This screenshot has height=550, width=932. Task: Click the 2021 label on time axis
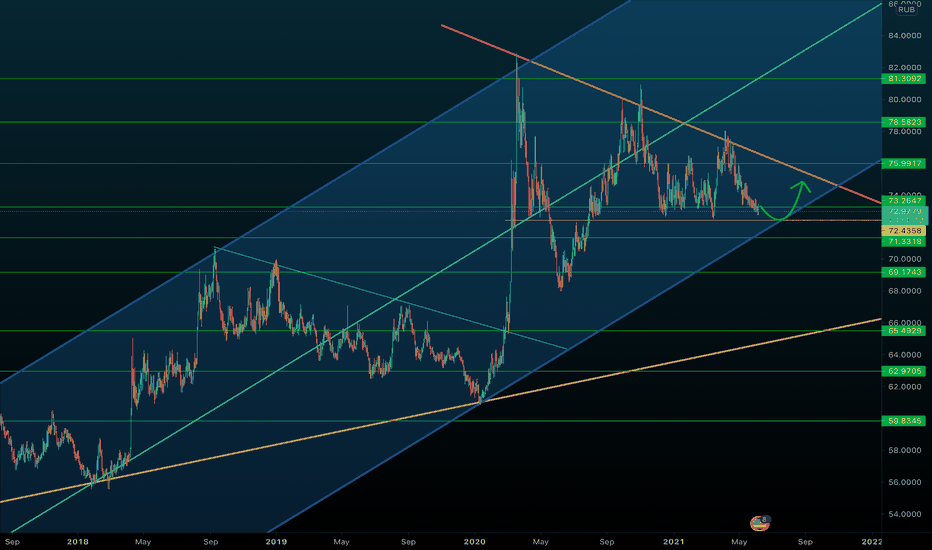click(673, 542)
